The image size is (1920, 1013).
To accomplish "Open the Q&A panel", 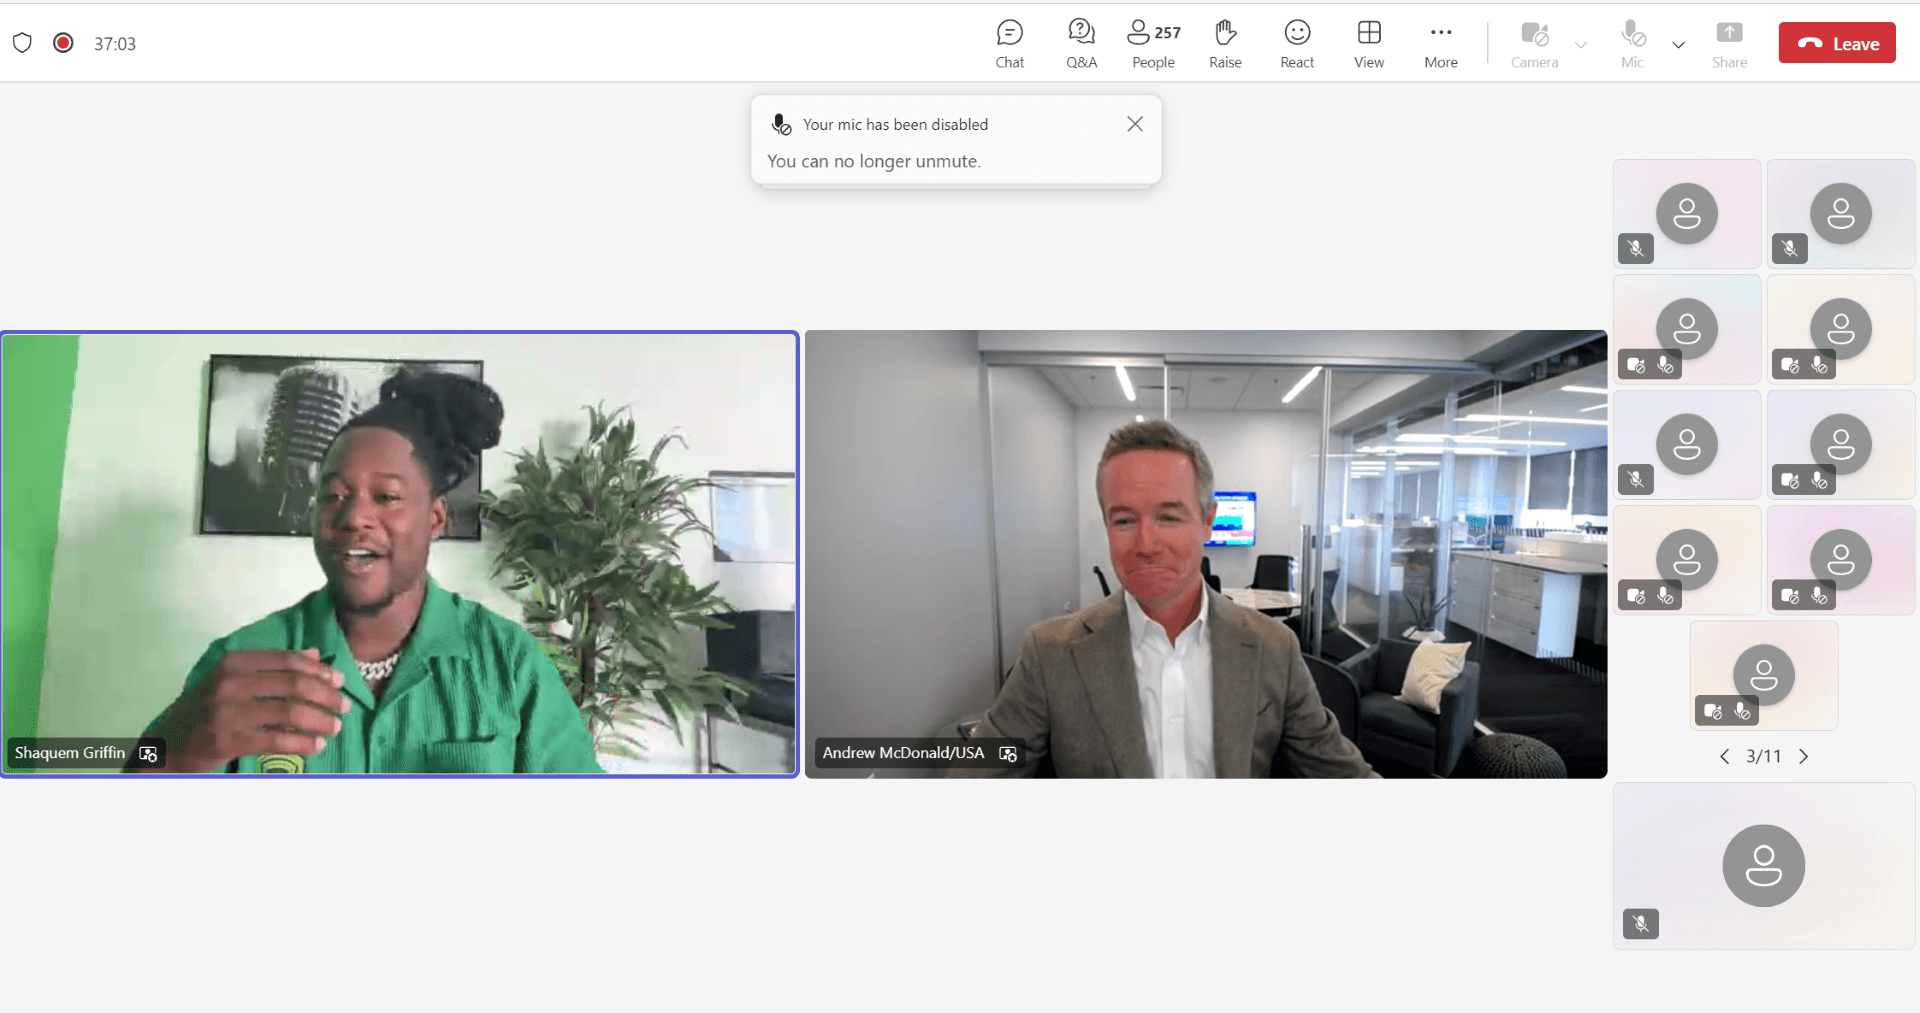I will [x=1081, y=44].
